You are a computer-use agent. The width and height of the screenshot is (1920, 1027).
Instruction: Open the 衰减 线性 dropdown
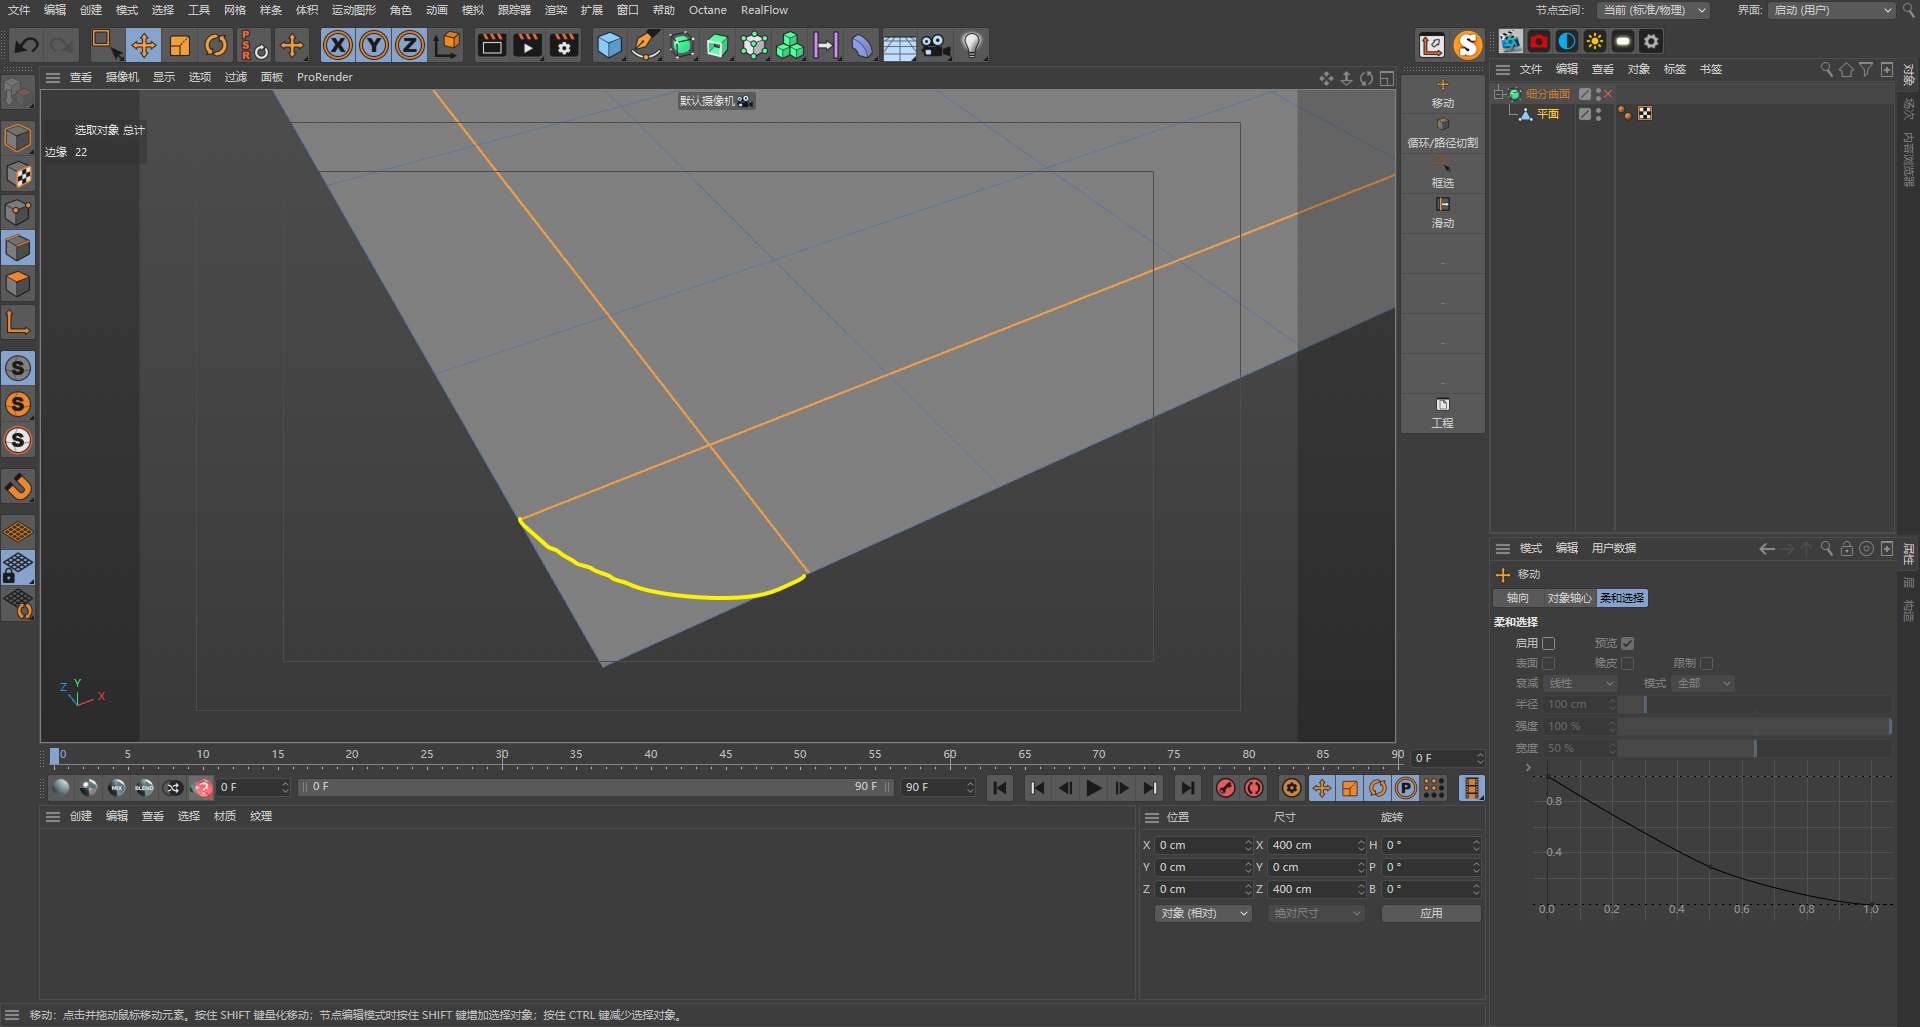[1581, 683]
